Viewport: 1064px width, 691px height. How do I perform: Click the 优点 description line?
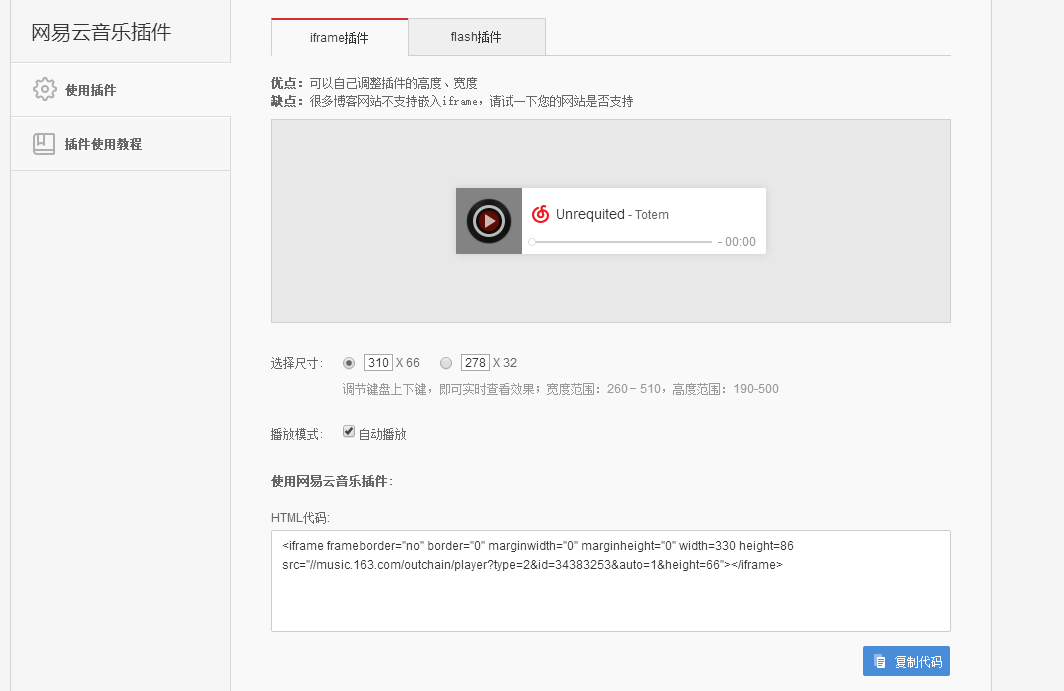pos(374,83)
